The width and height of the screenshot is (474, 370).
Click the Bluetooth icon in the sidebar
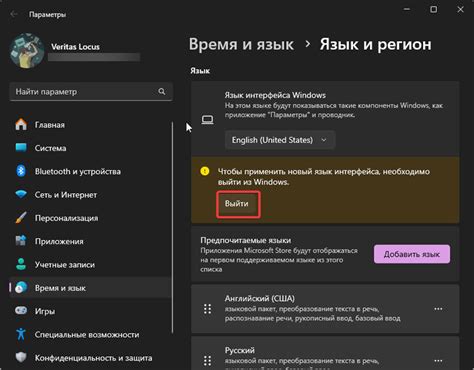click(x=21, y=171)
